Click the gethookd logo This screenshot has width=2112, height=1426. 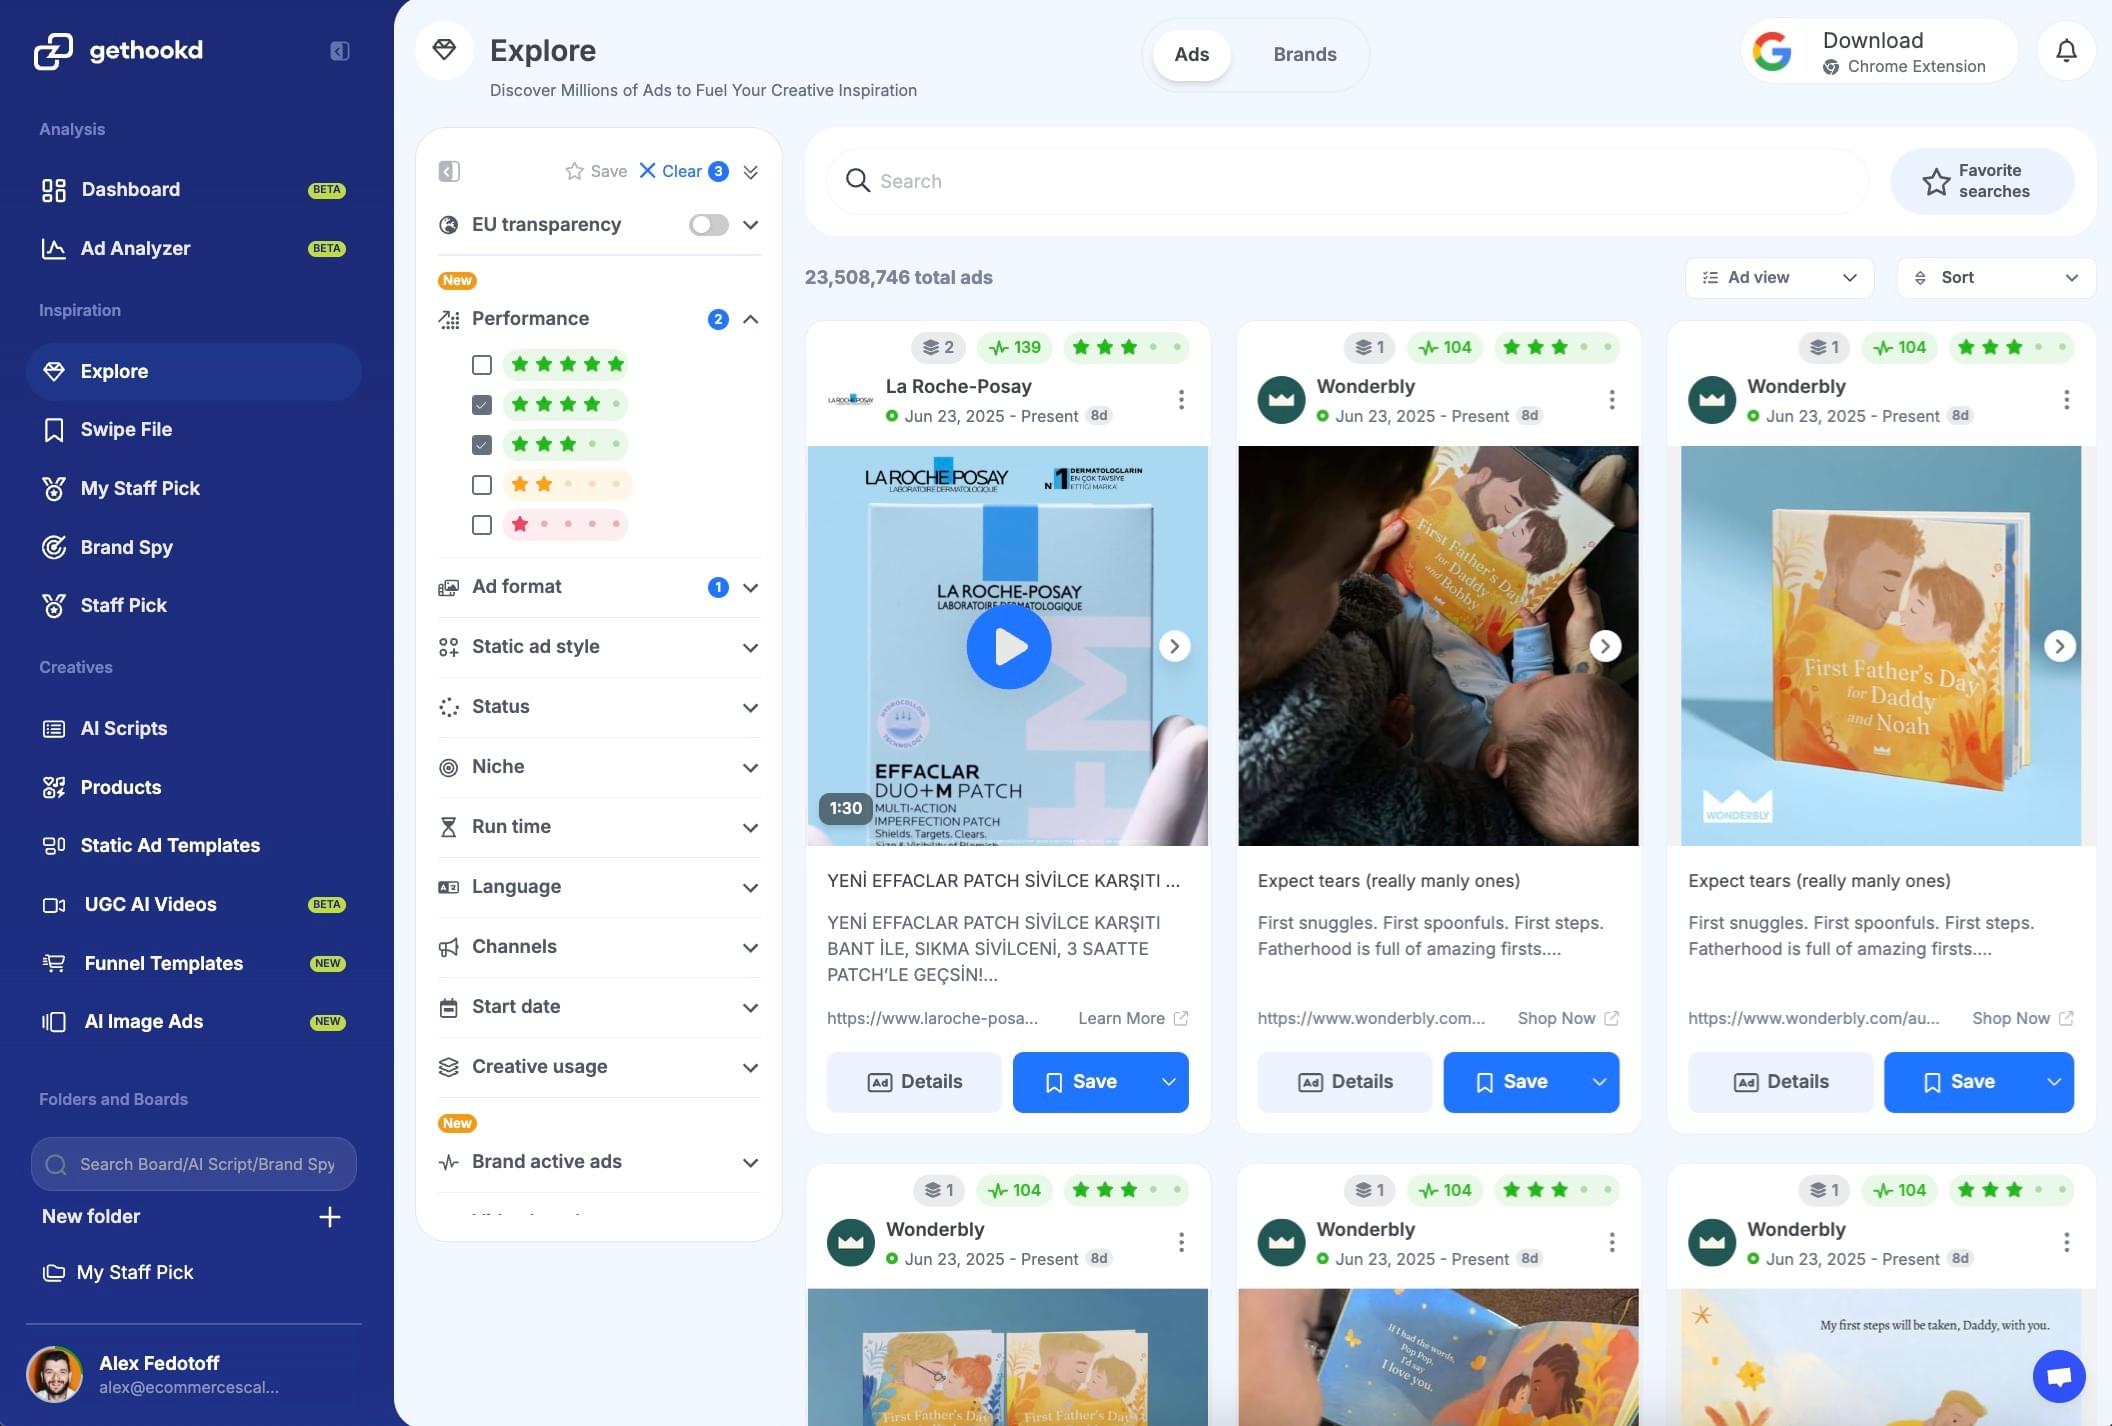click(119, 50)
